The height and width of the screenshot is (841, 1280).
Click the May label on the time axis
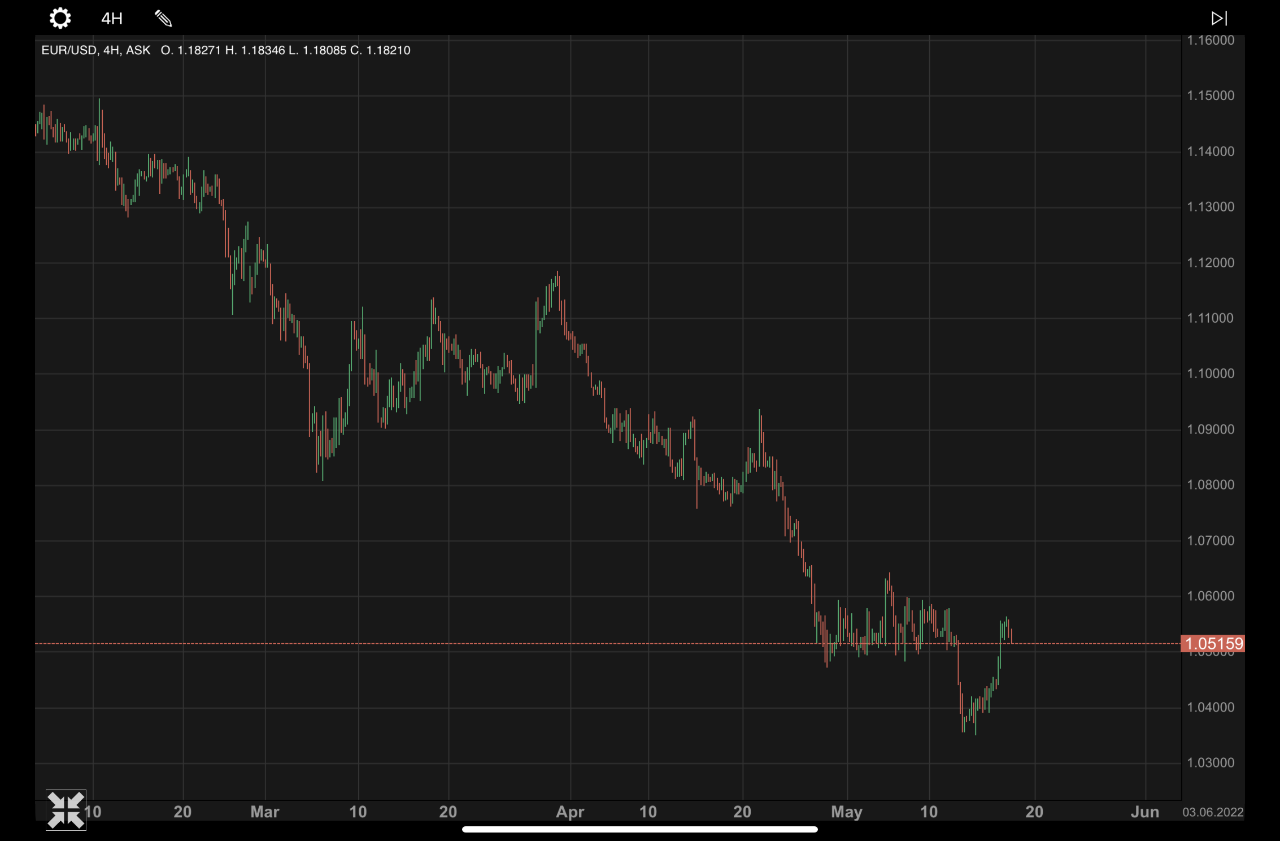pos(846,812)
